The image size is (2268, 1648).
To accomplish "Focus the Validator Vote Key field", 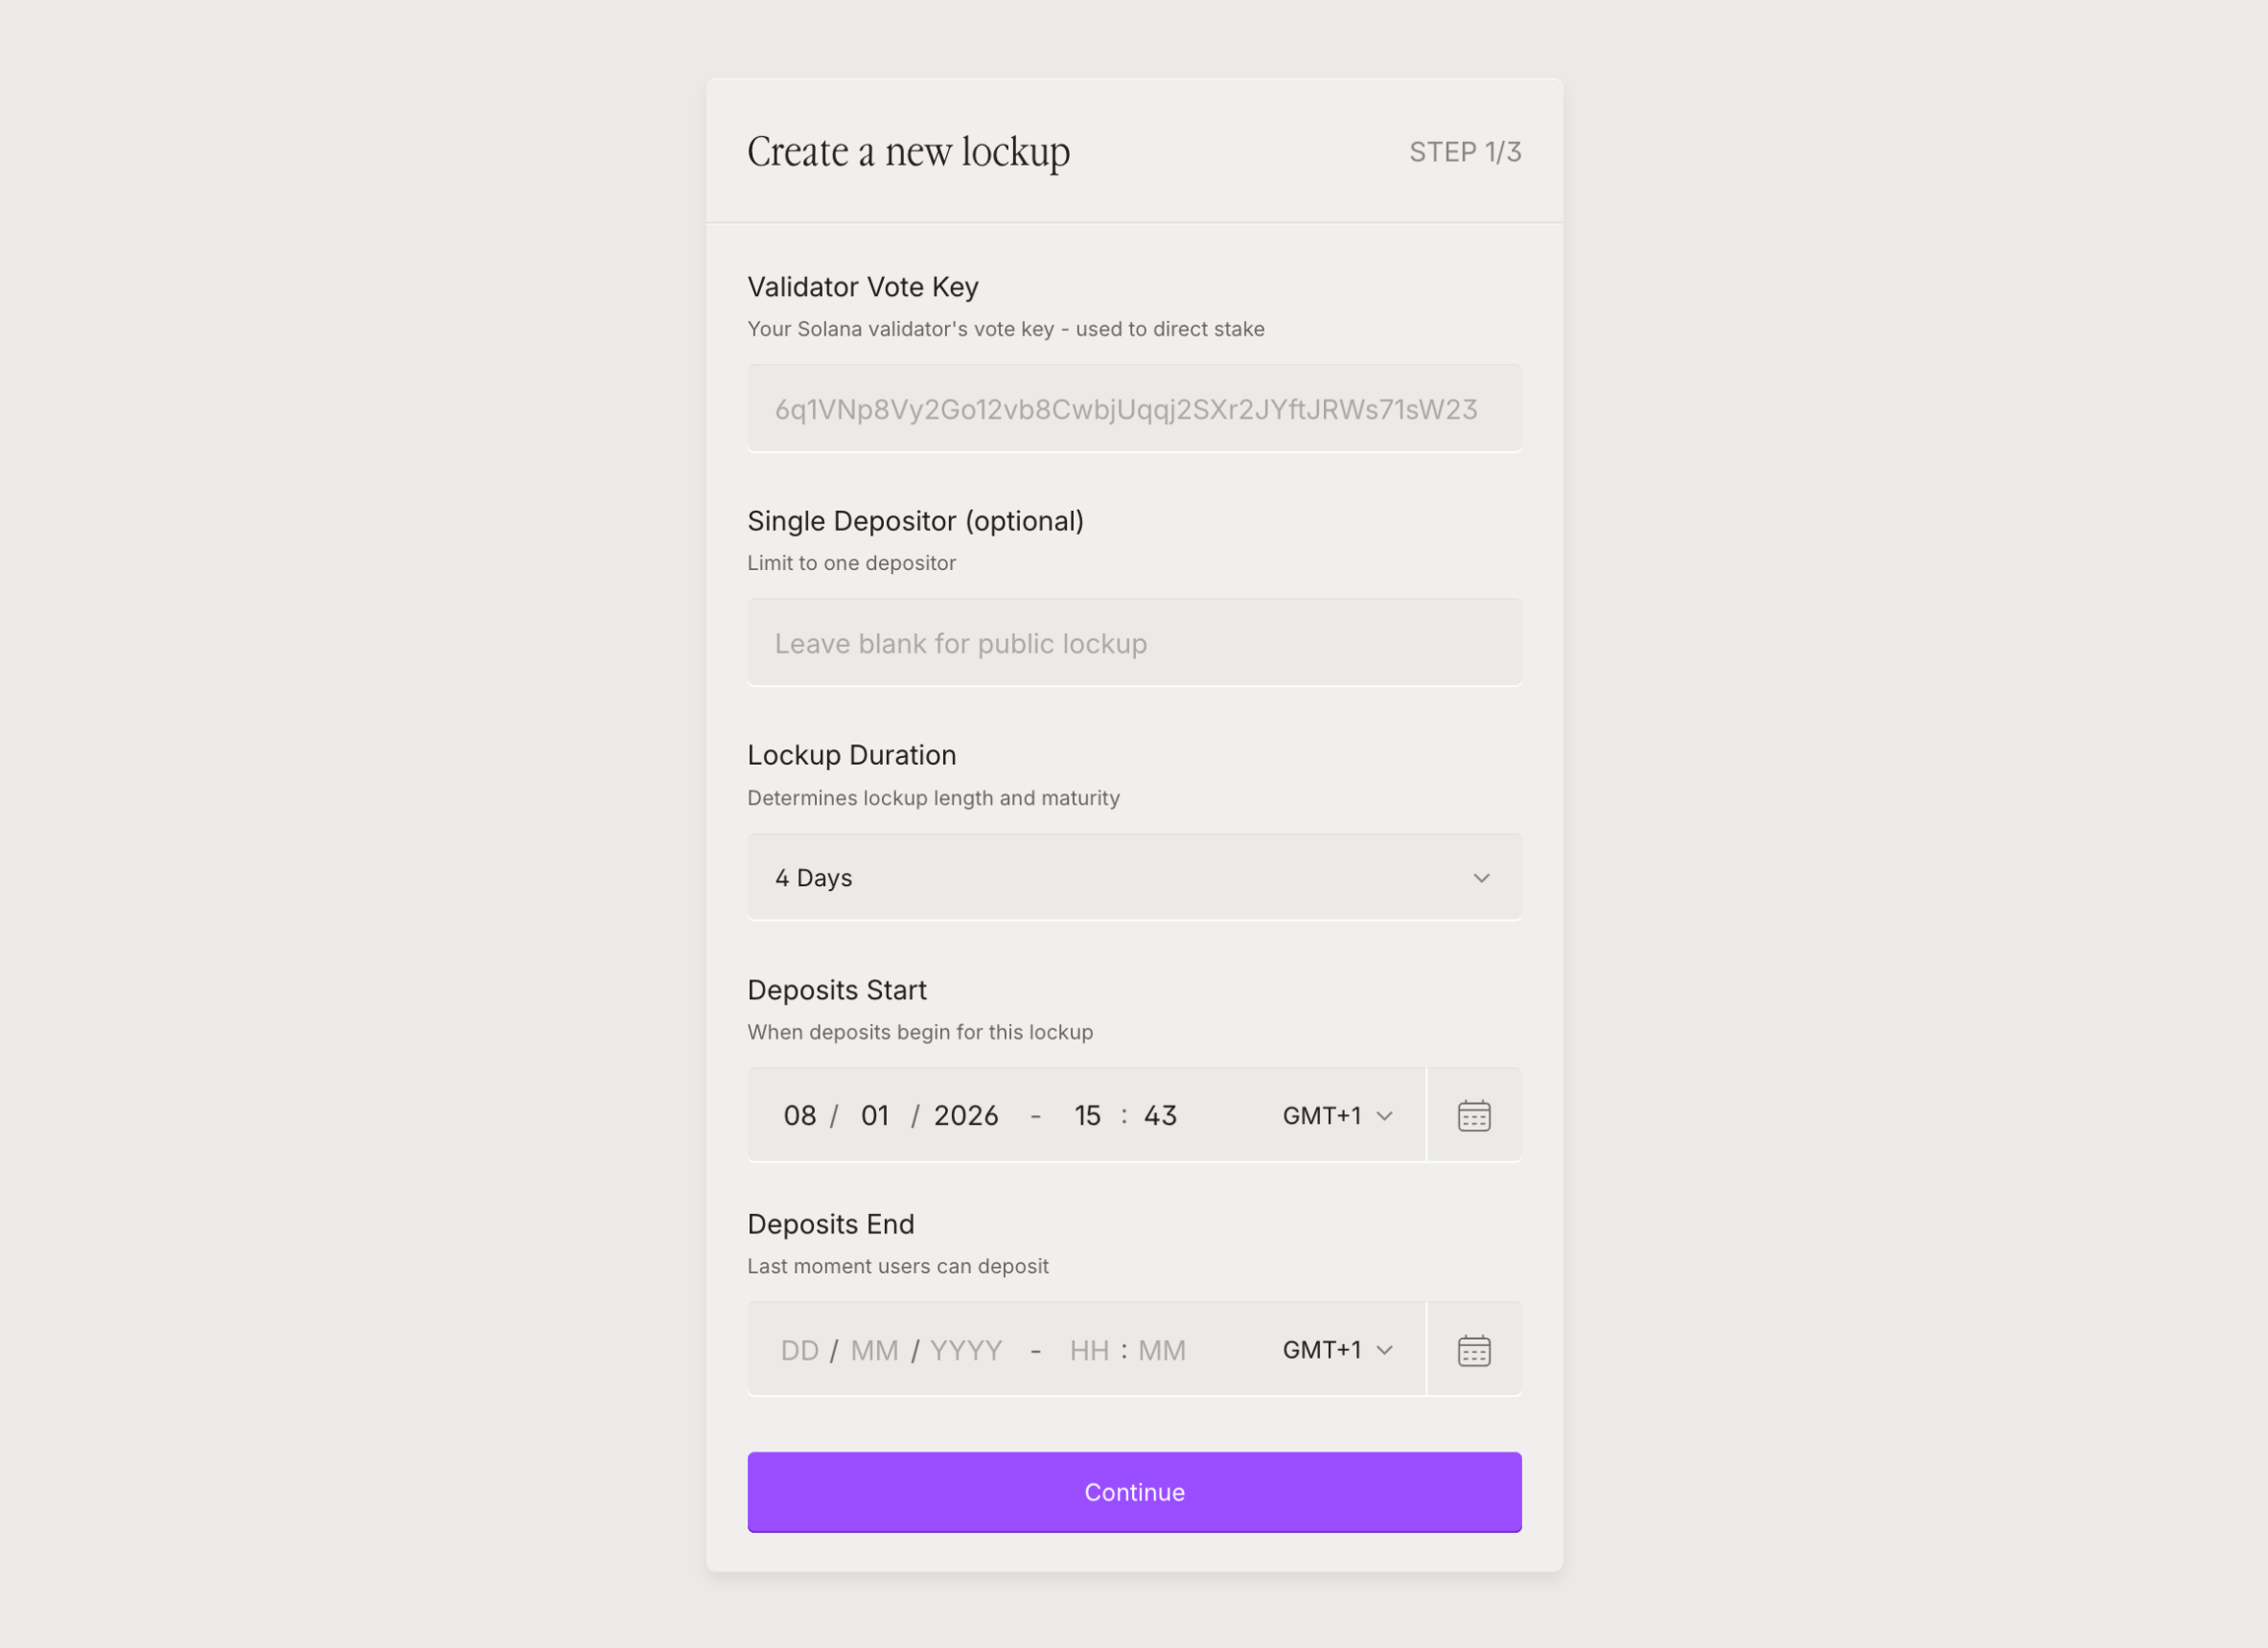I will tap(1133, 409).
